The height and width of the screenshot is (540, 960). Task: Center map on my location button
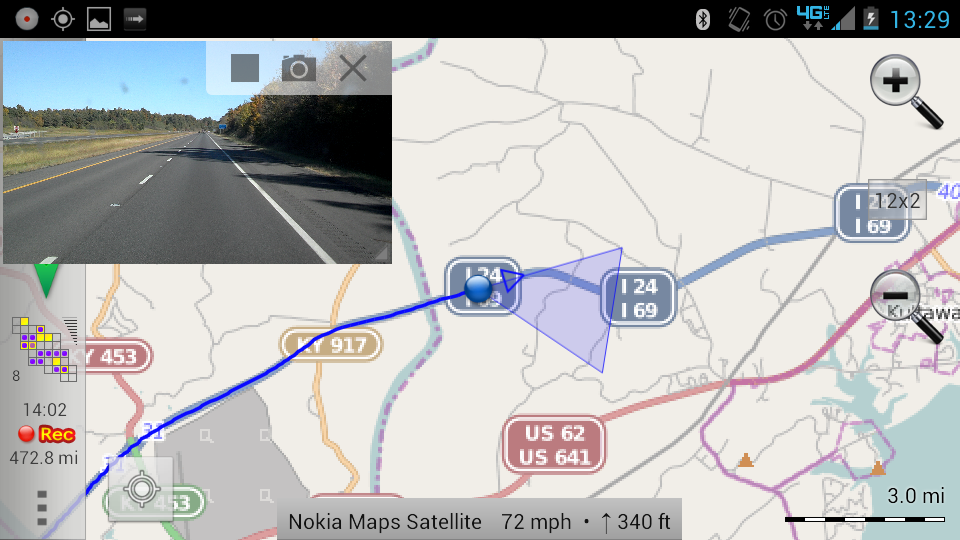(141, 489)
